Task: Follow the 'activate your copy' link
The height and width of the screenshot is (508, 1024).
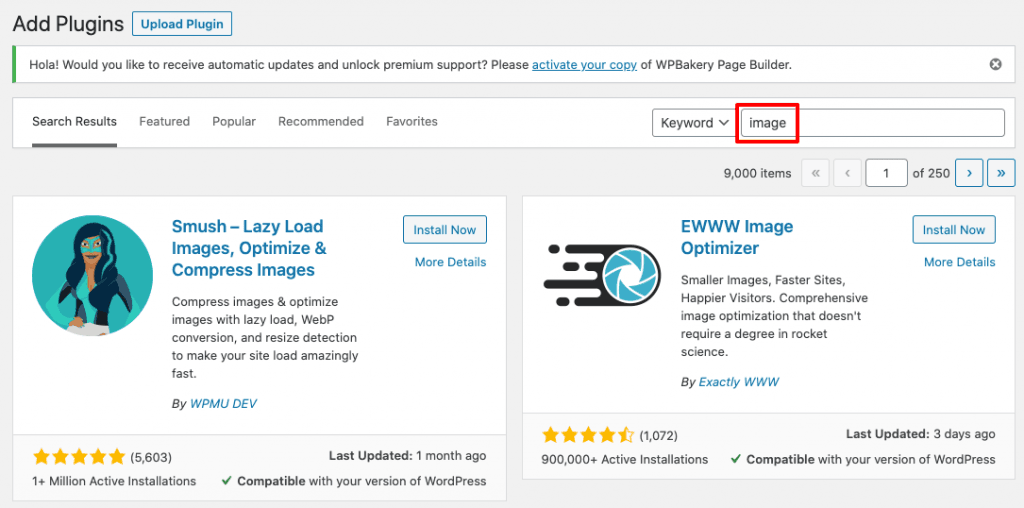Action: click(584, 65)
